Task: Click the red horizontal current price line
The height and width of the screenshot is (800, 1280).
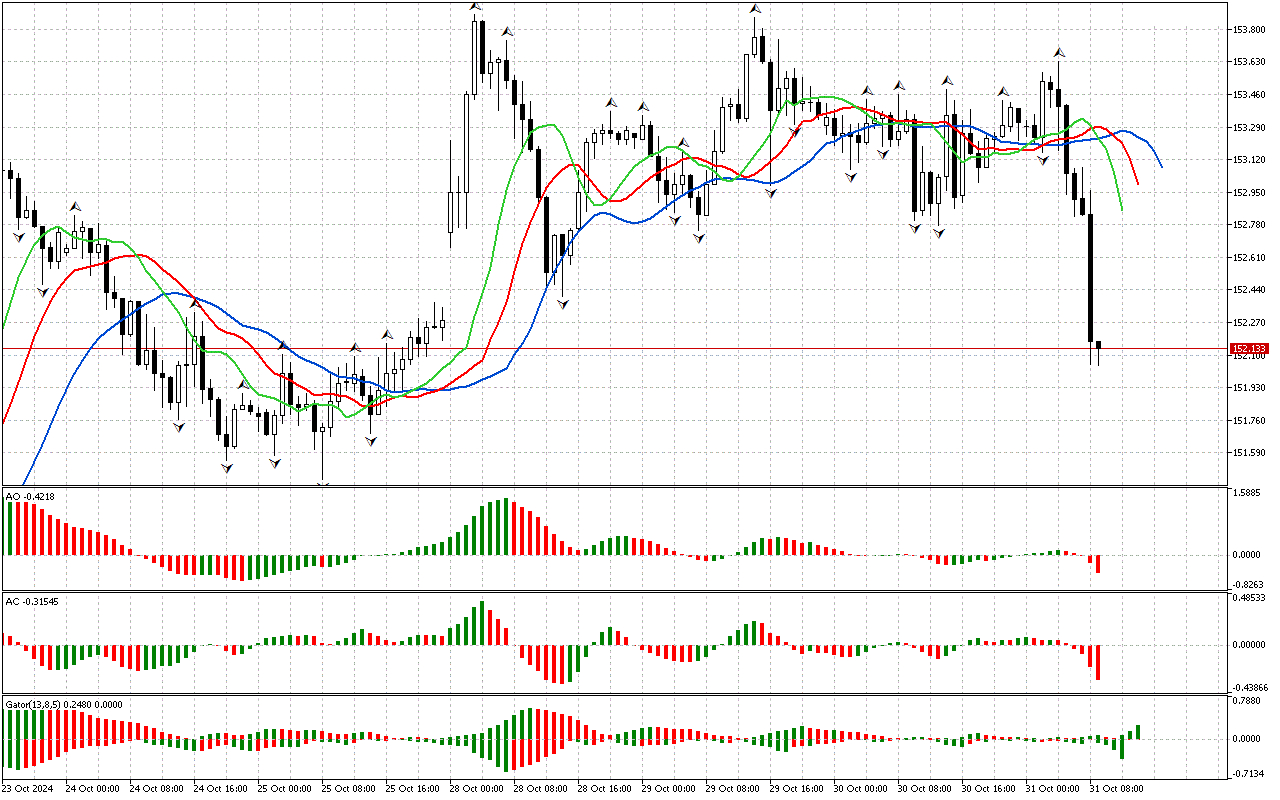Action: coord(615,349)
